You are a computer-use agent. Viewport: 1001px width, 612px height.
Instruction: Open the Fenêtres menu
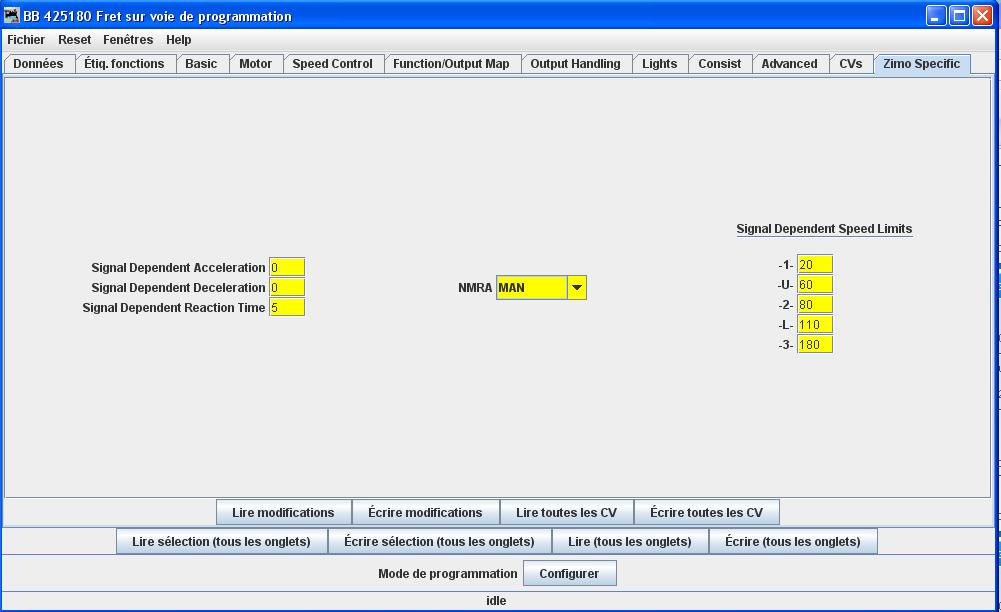128,40
